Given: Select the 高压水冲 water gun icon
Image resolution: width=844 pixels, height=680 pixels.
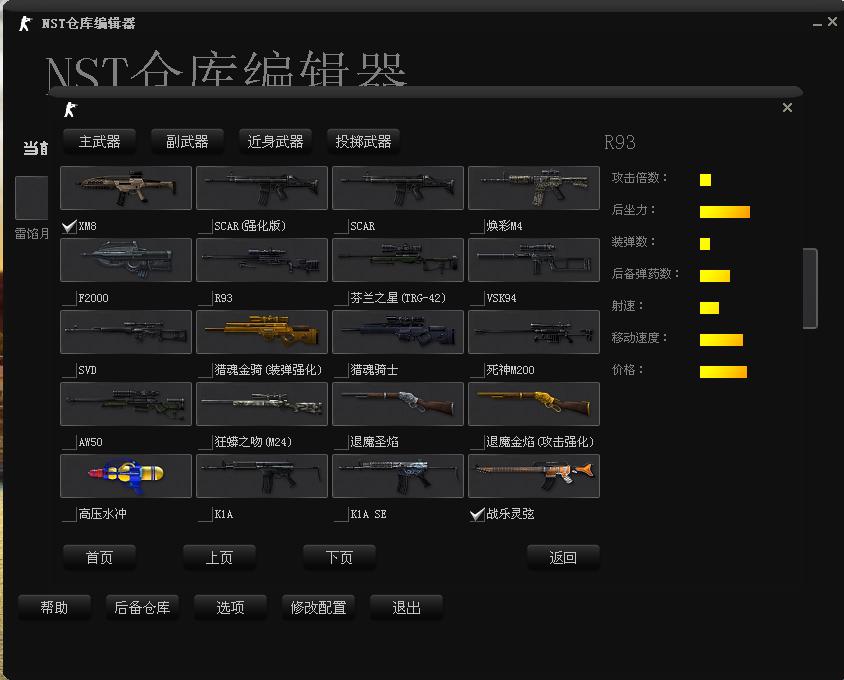Looking at the screenshot, I should pos(126,476).
